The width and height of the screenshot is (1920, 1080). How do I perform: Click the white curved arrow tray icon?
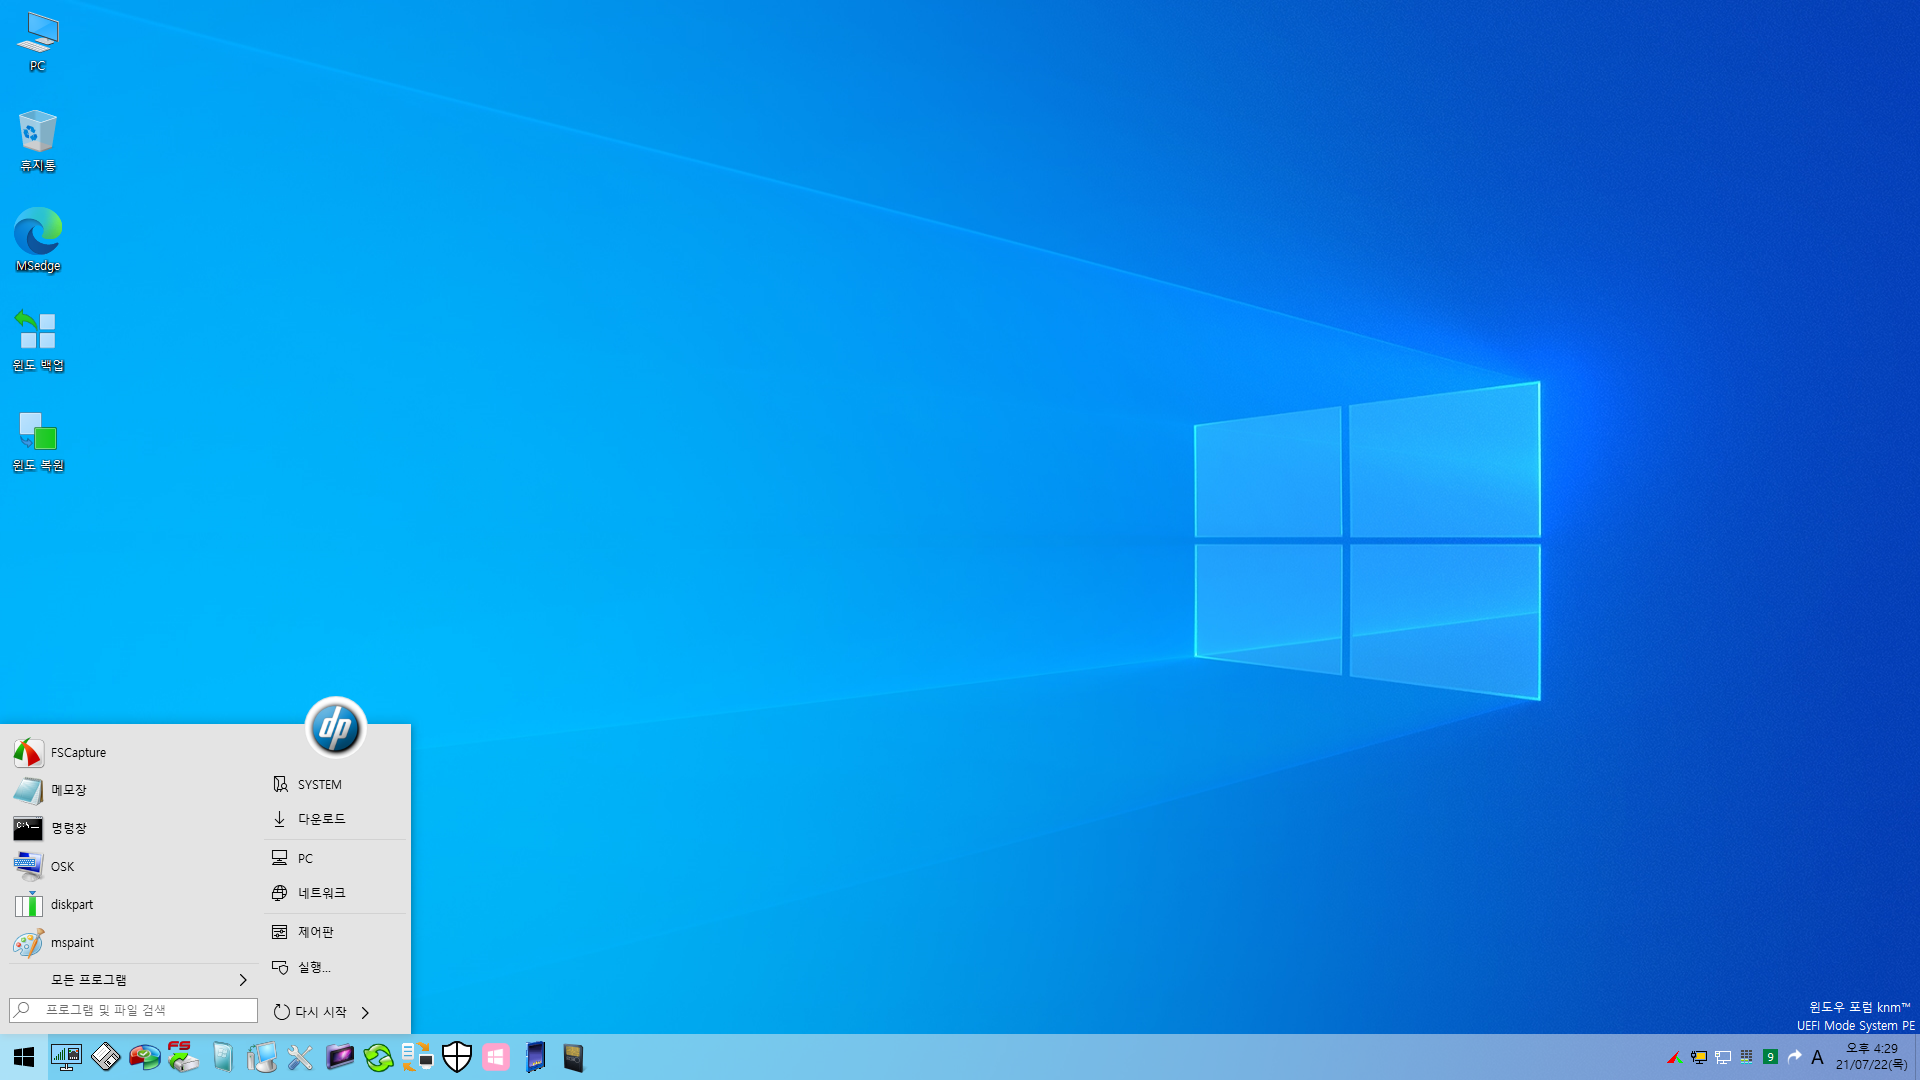click(x=1794, y=1057)
